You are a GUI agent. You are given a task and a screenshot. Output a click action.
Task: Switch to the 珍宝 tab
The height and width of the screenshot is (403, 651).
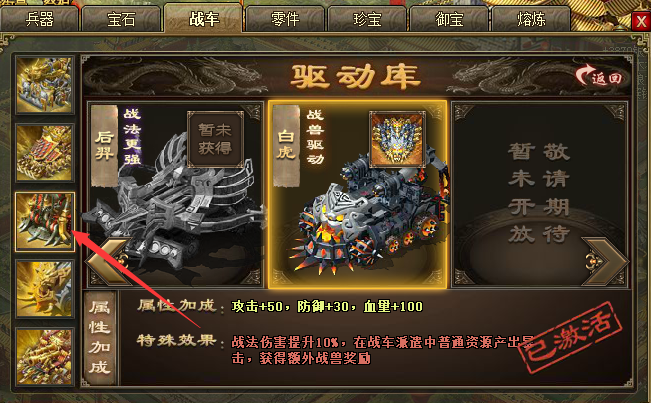pos(367,19)
